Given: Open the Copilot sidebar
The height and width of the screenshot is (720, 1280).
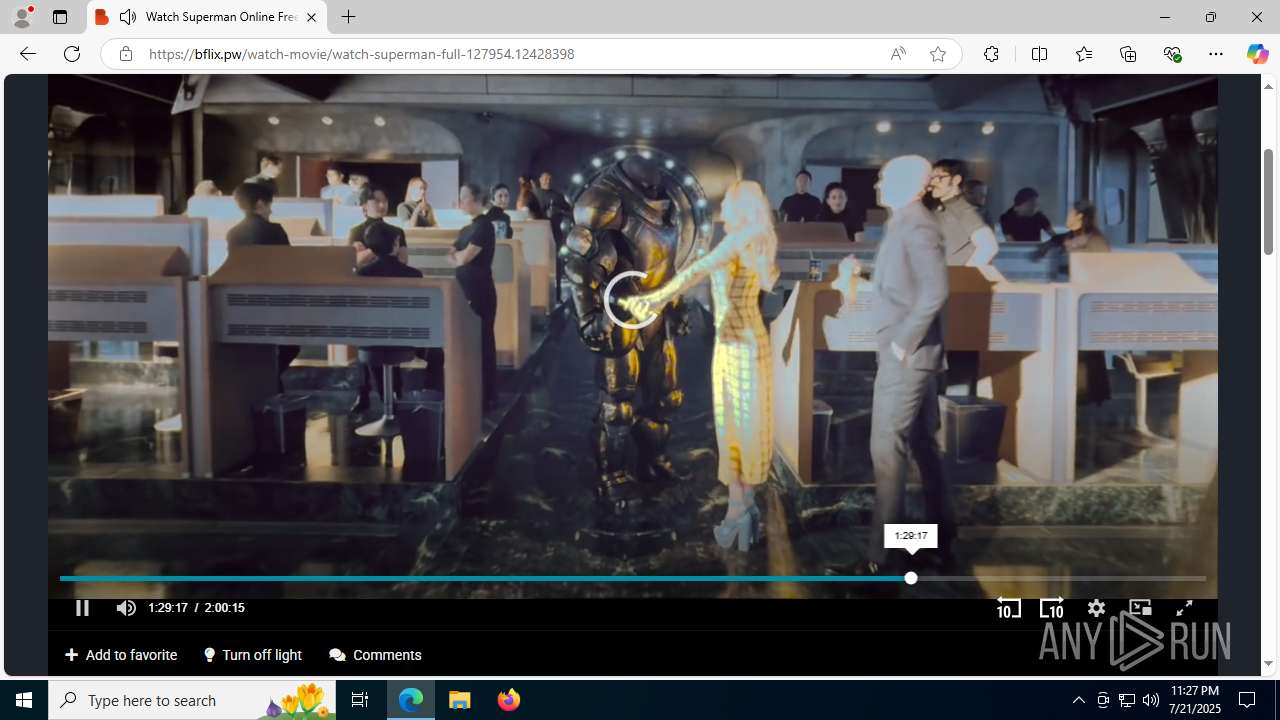Looking at the screenshot, I should 1257,54.
